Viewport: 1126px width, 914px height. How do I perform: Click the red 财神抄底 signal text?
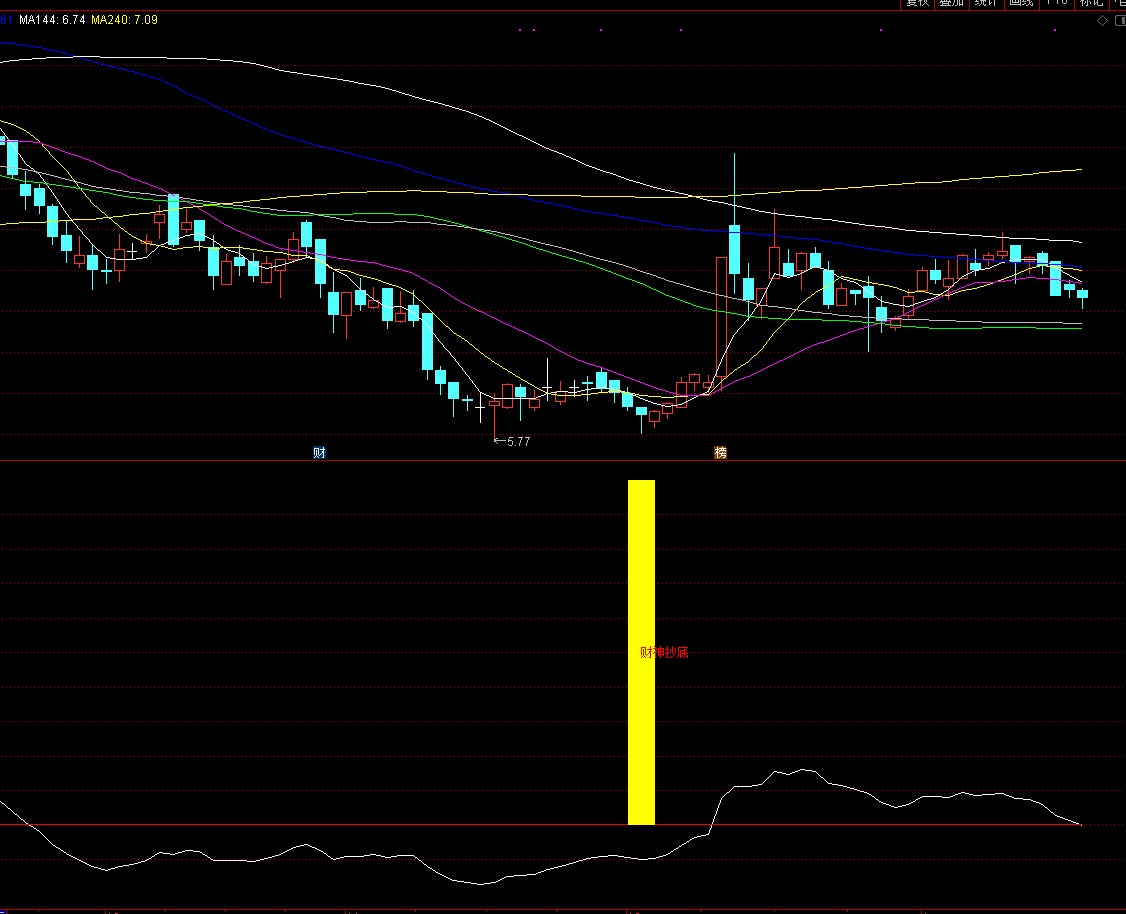[x=664, y=652]
